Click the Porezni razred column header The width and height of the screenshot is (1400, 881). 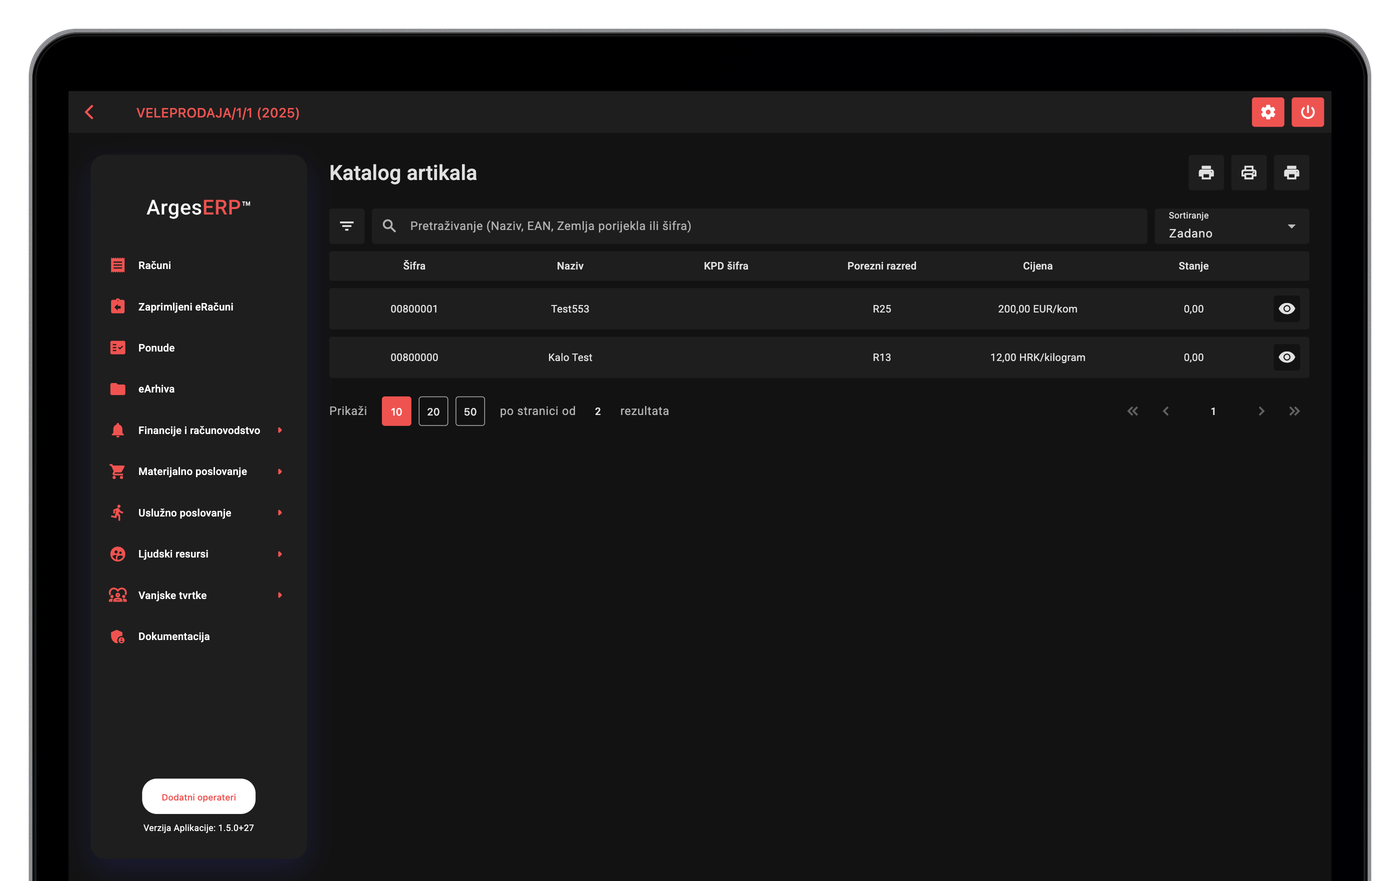point(882,266)
